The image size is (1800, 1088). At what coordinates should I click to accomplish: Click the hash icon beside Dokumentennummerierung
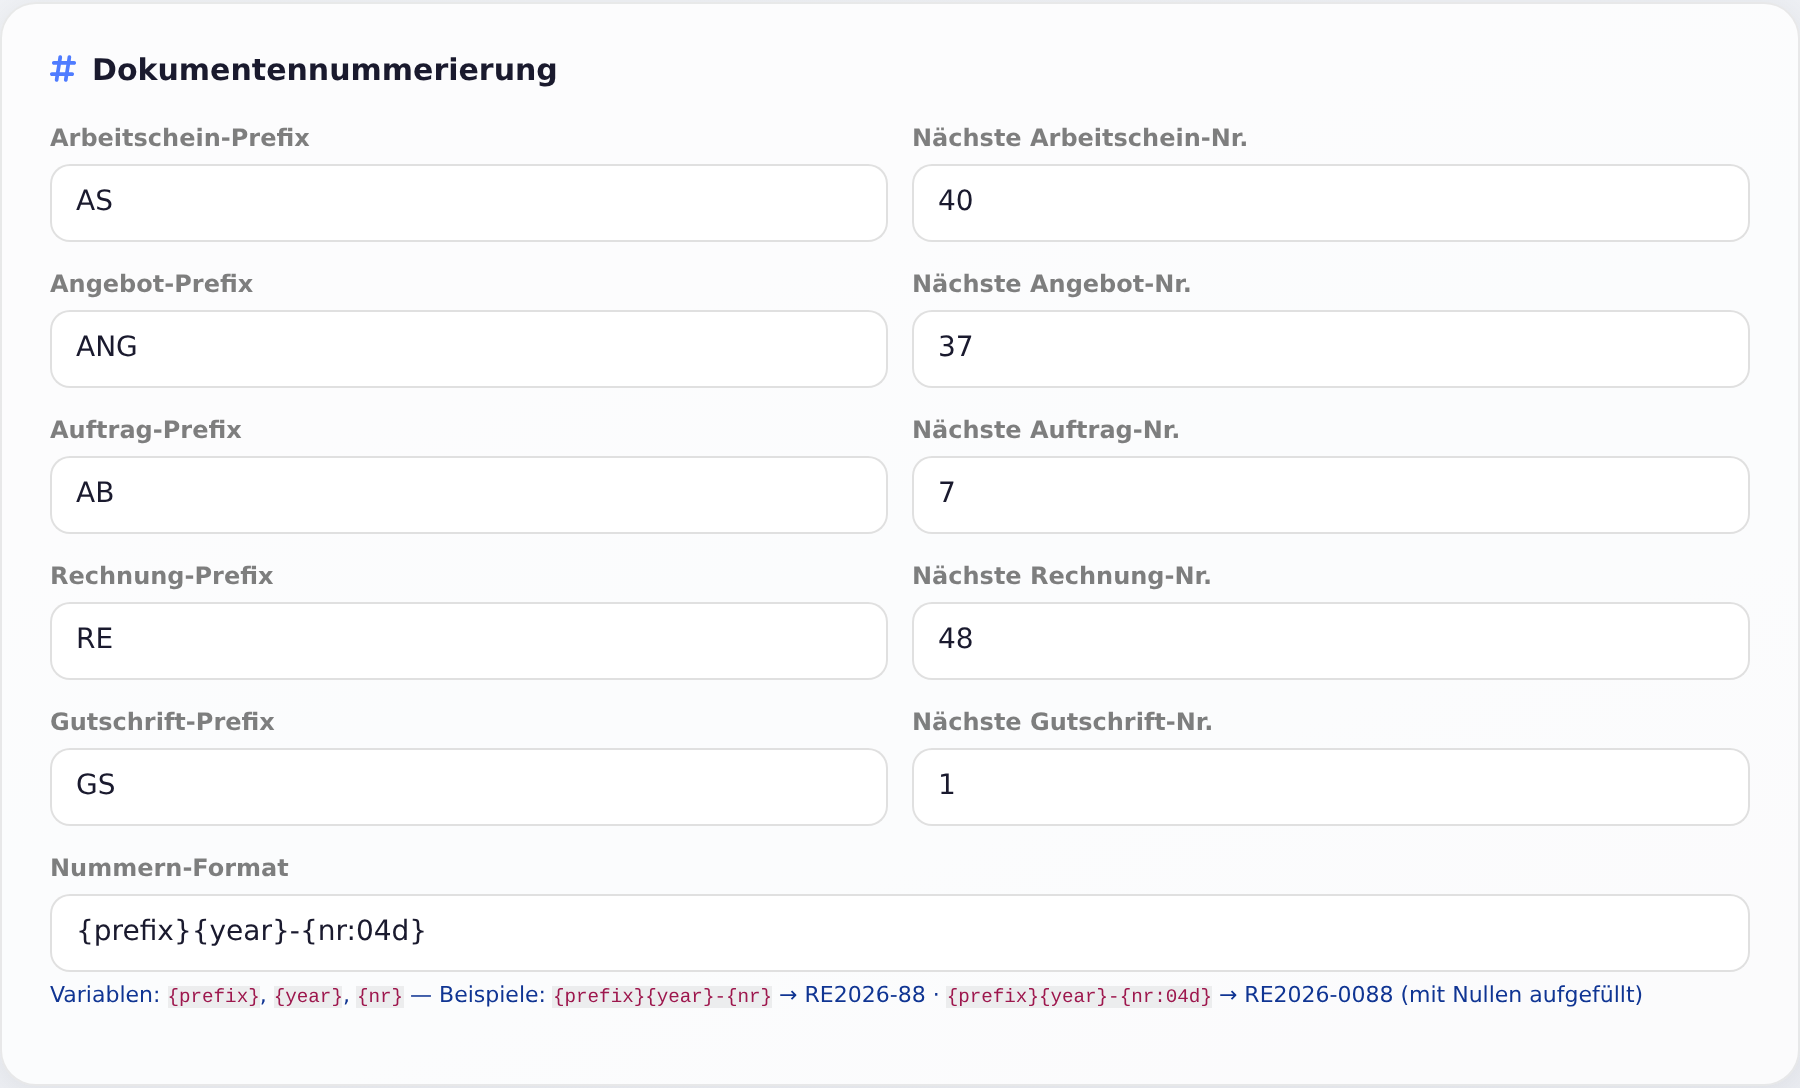pos(63,69)
